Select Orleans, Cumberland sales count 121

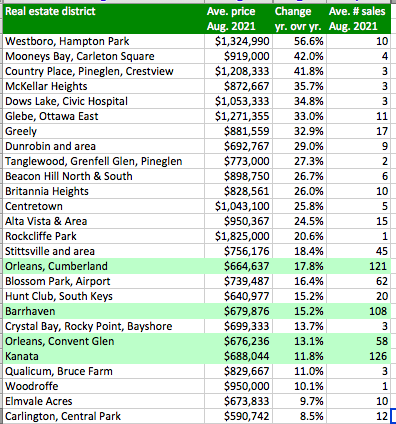pos(358,266)
